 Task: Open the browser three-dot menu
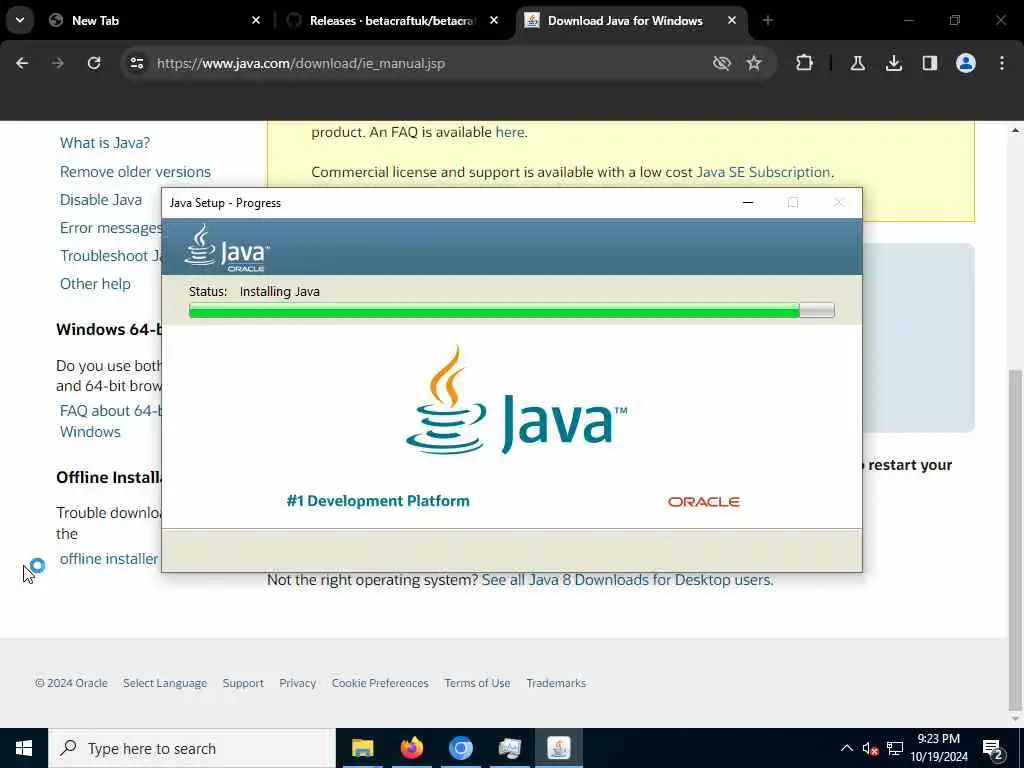point(1002,63)
